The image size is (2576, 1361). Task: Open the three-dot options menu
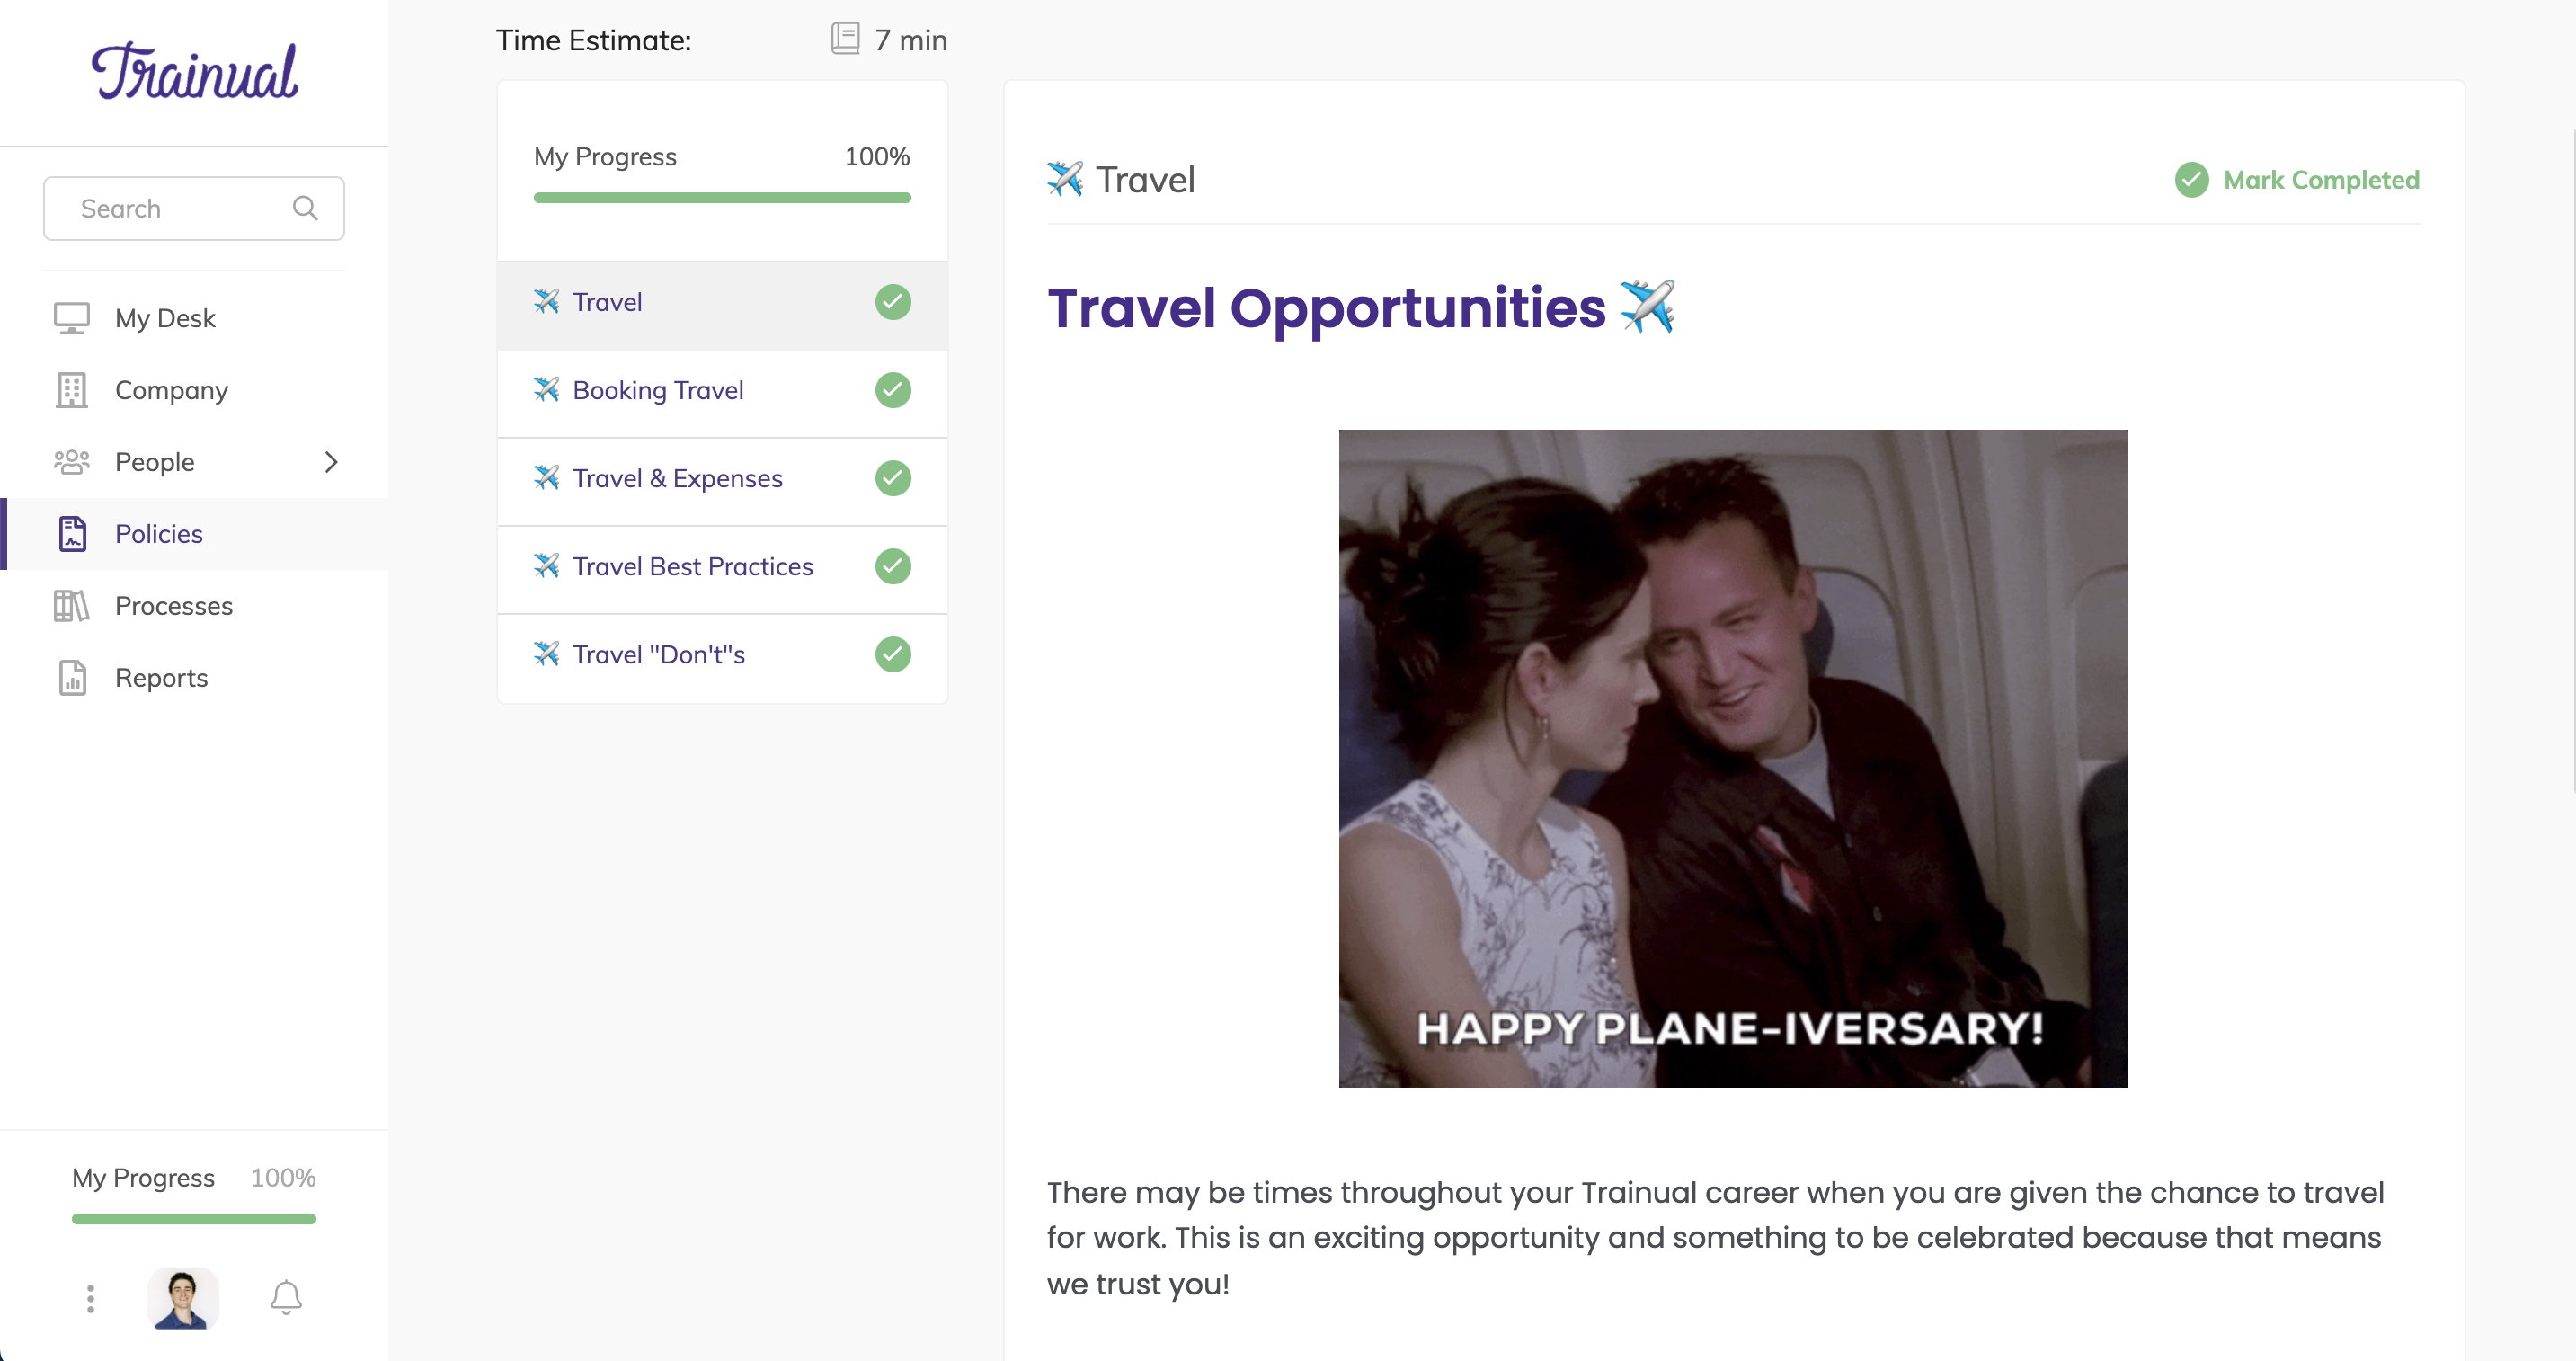pyautogui.click(x=89, y=1297)
